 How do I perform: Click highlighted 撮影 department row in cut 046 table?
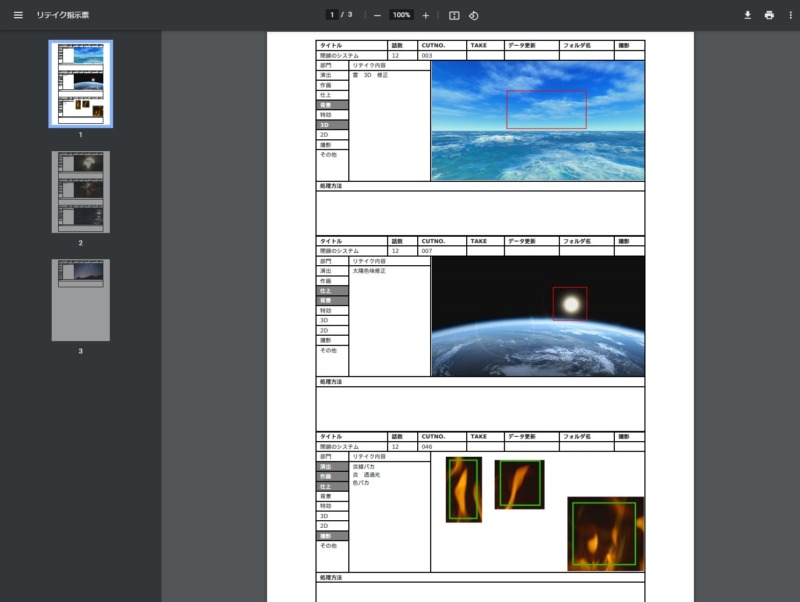[x=332, y=536]
